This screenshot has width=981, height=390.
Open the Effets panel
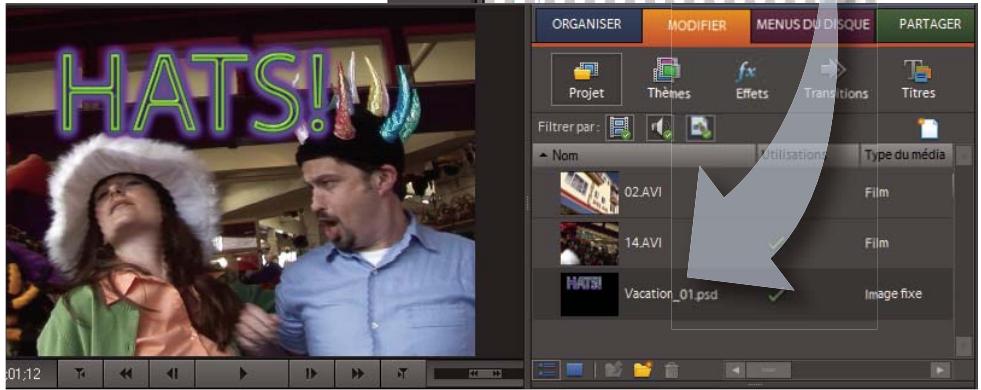(751, 79)
